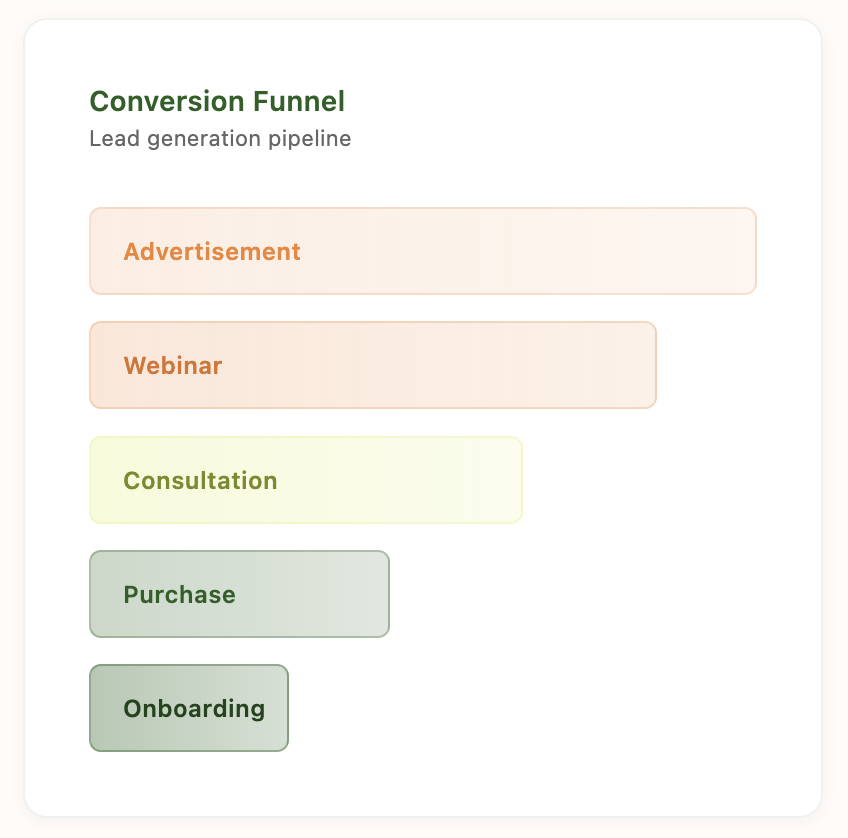Click the Advertisement funnel stage bar
Viewport: 848px width, 838px height.
click(x=422, y=251)
